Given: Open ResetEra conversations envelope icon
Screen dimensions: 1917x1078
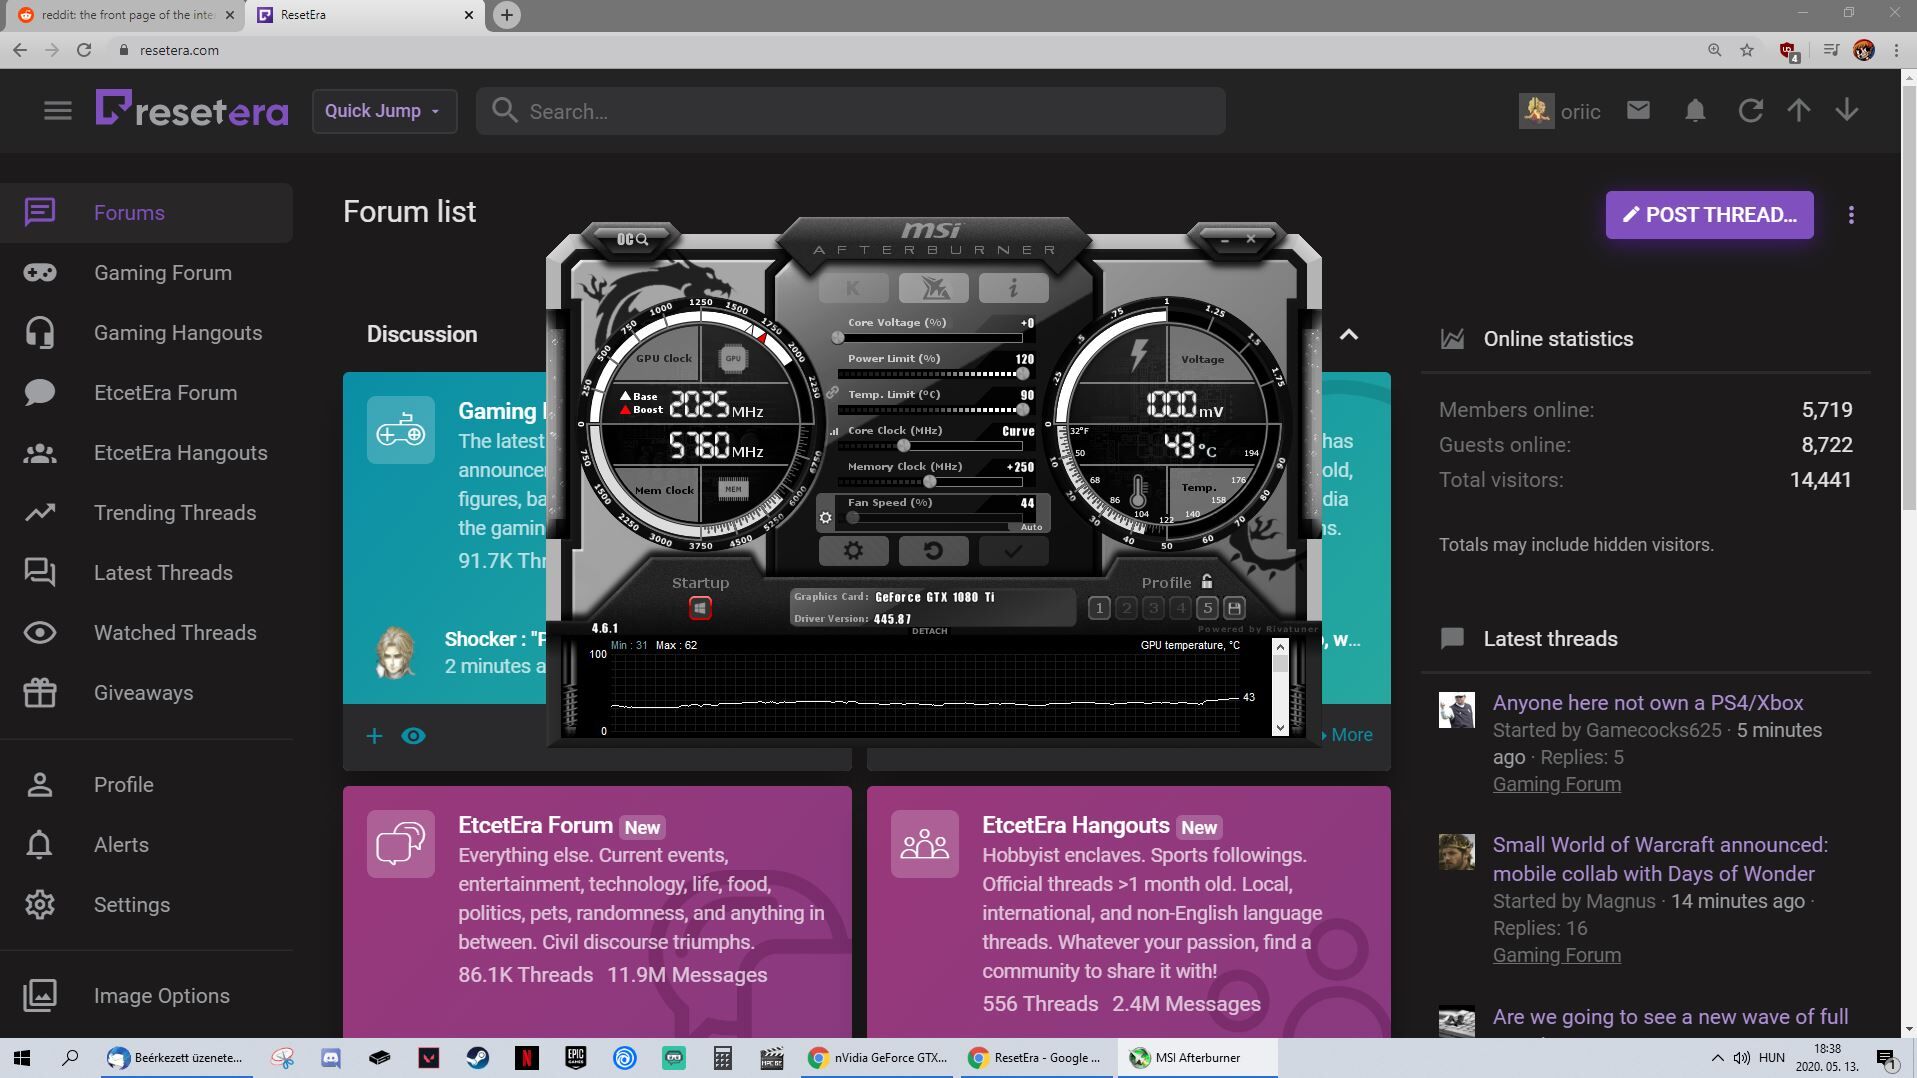Looking at the screenshot, I should [x=1638, y=110].
